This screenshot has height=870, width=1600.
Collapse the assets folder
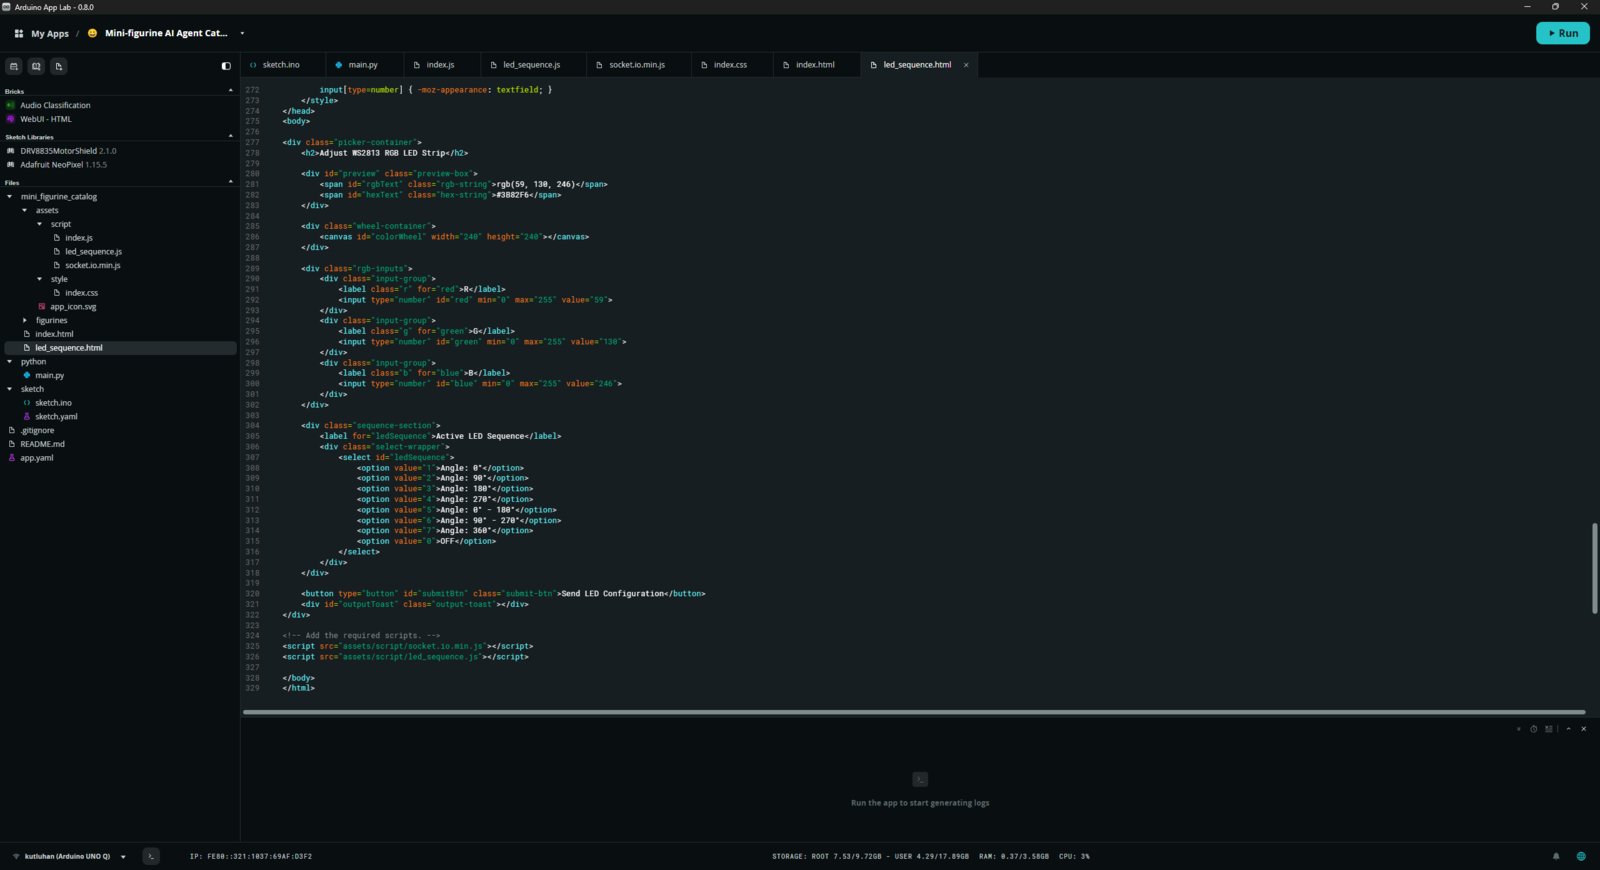pyautogui.click(x=25, y=211)
